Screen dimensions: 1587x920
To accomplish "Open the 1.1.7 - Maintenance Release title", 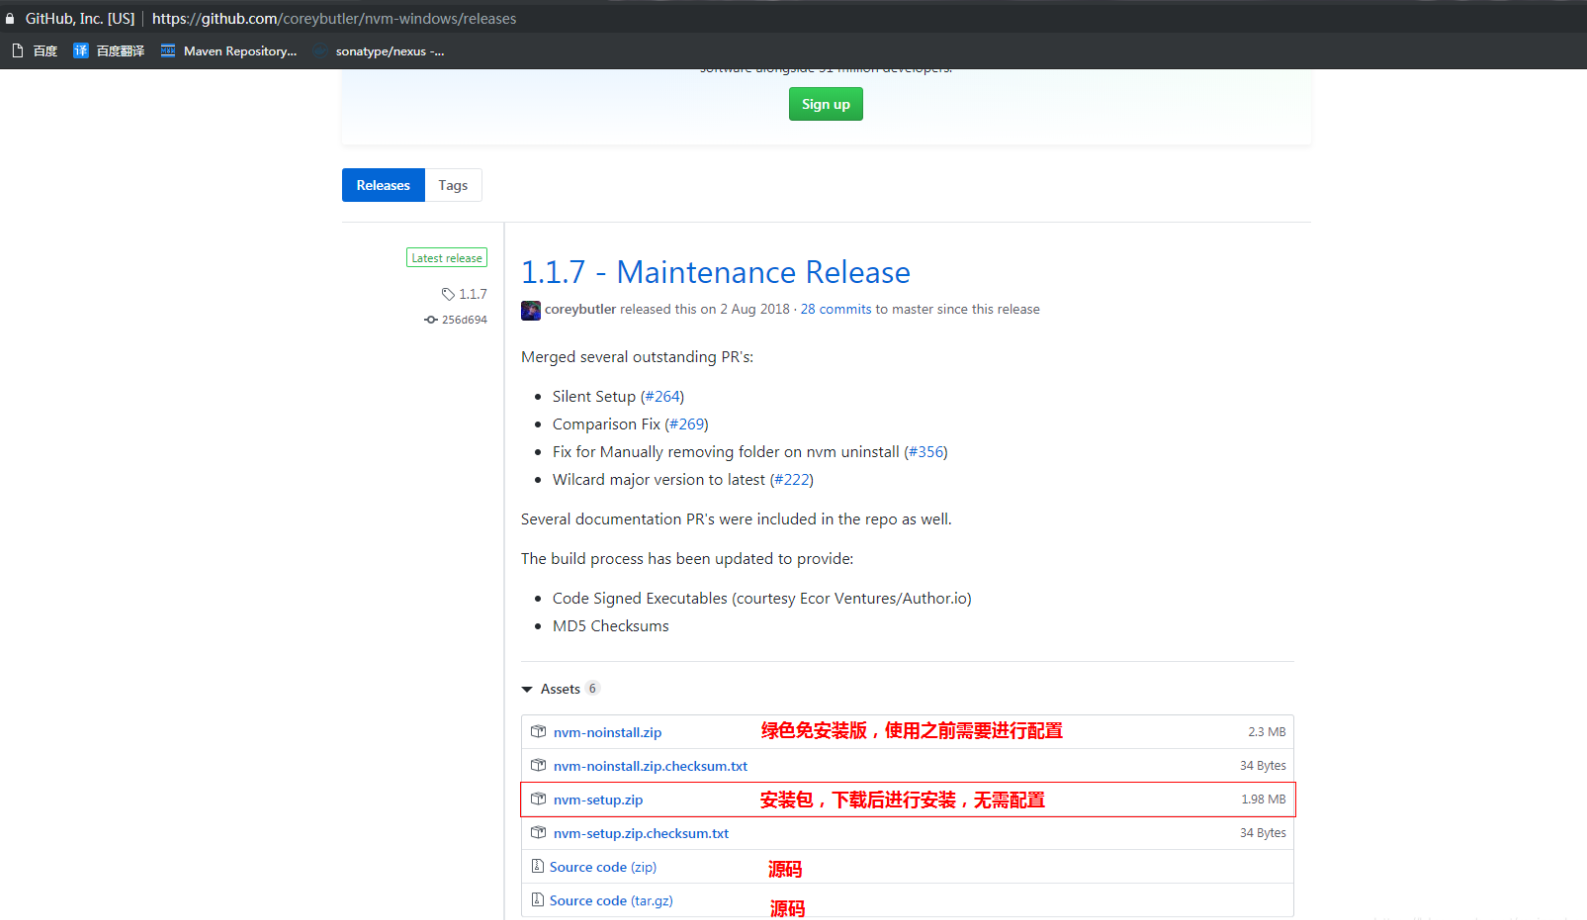I will point(716,272).
